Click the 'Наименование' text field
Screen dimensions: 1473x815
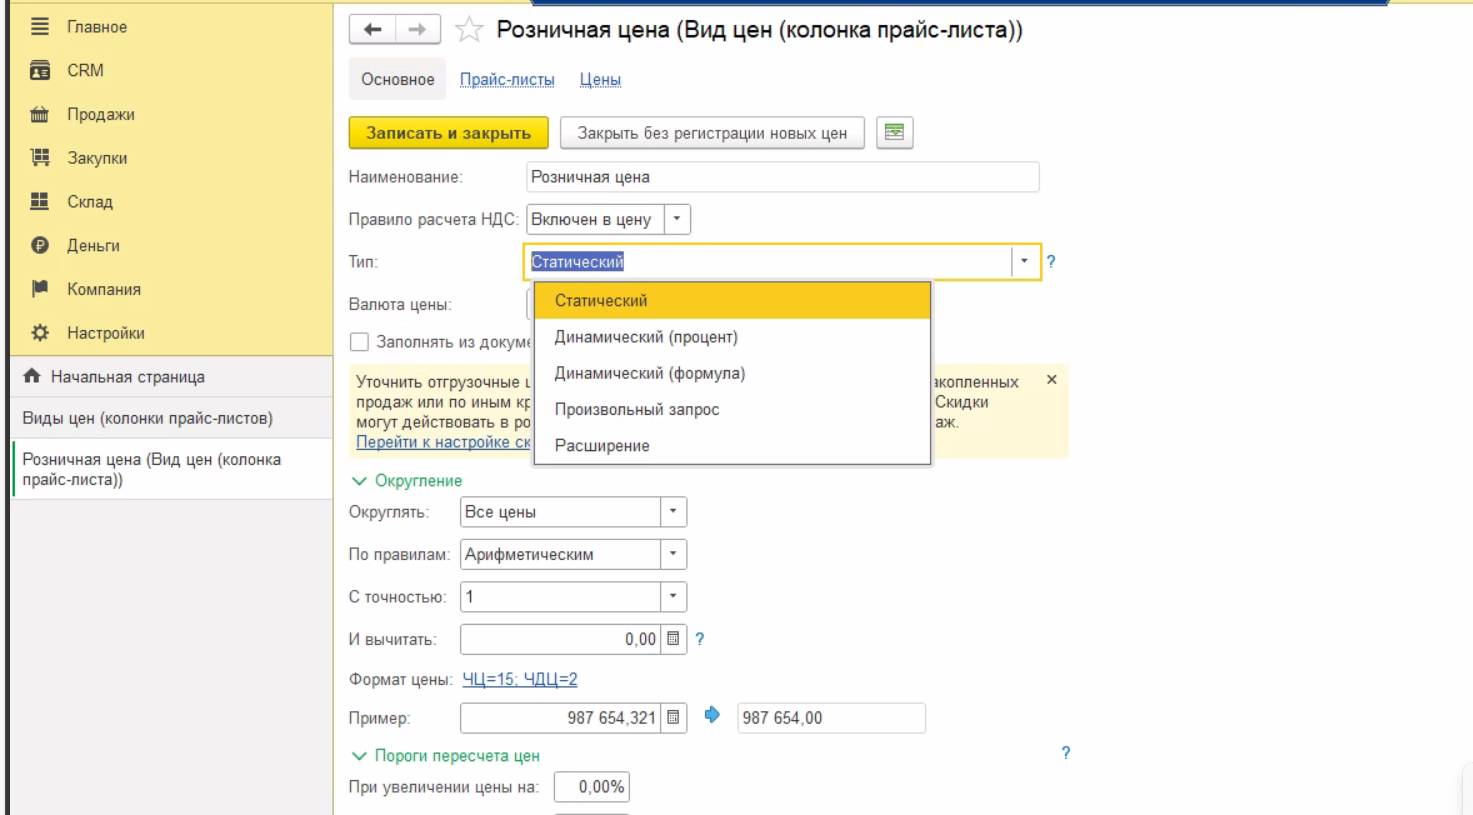782,177
